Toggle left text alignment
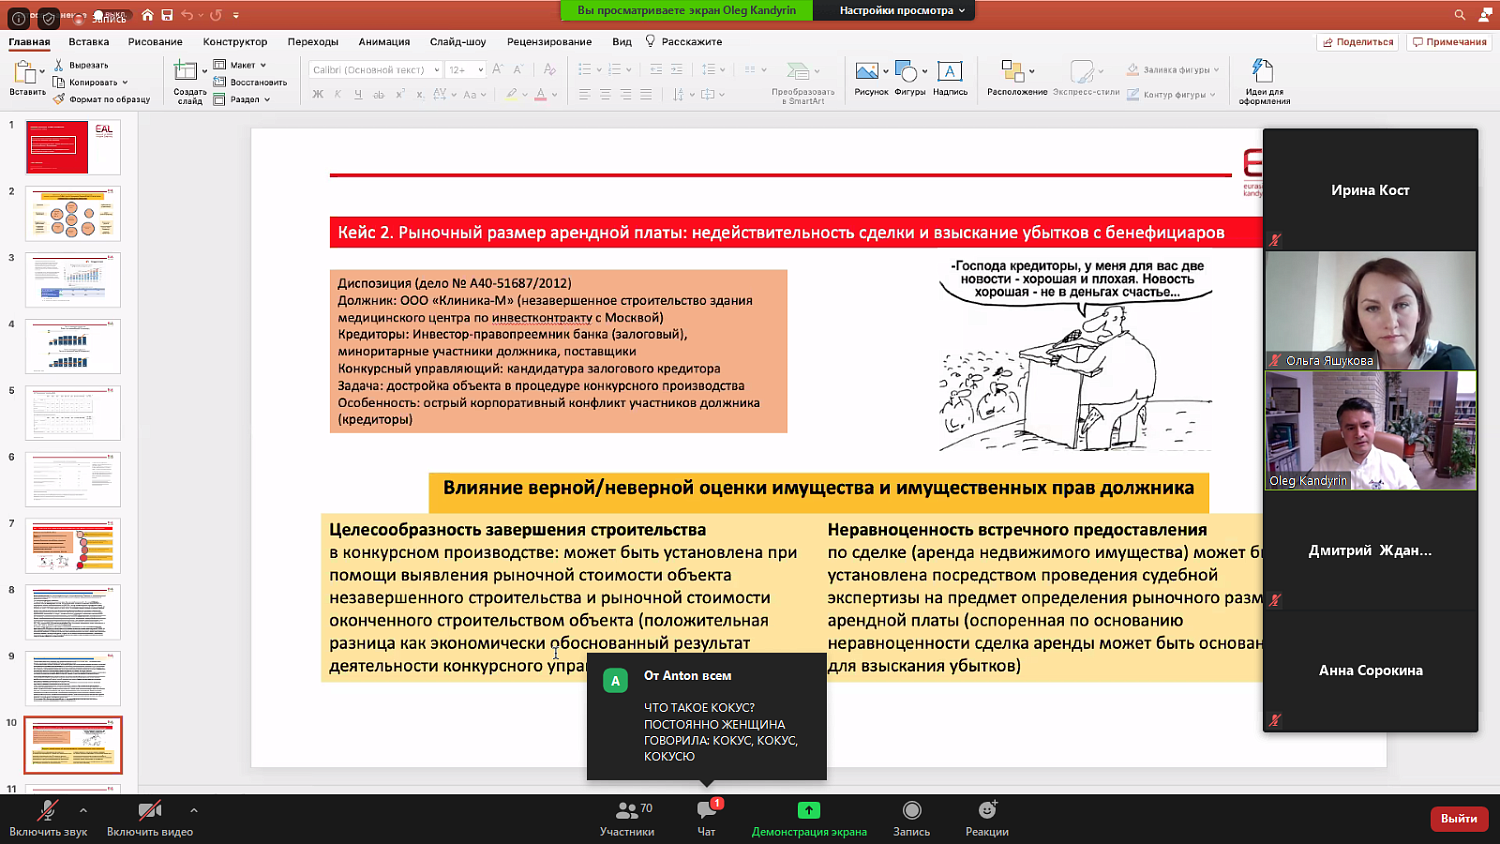The image size is (1500, 844). pyautogui.click(x=585, y=94)
